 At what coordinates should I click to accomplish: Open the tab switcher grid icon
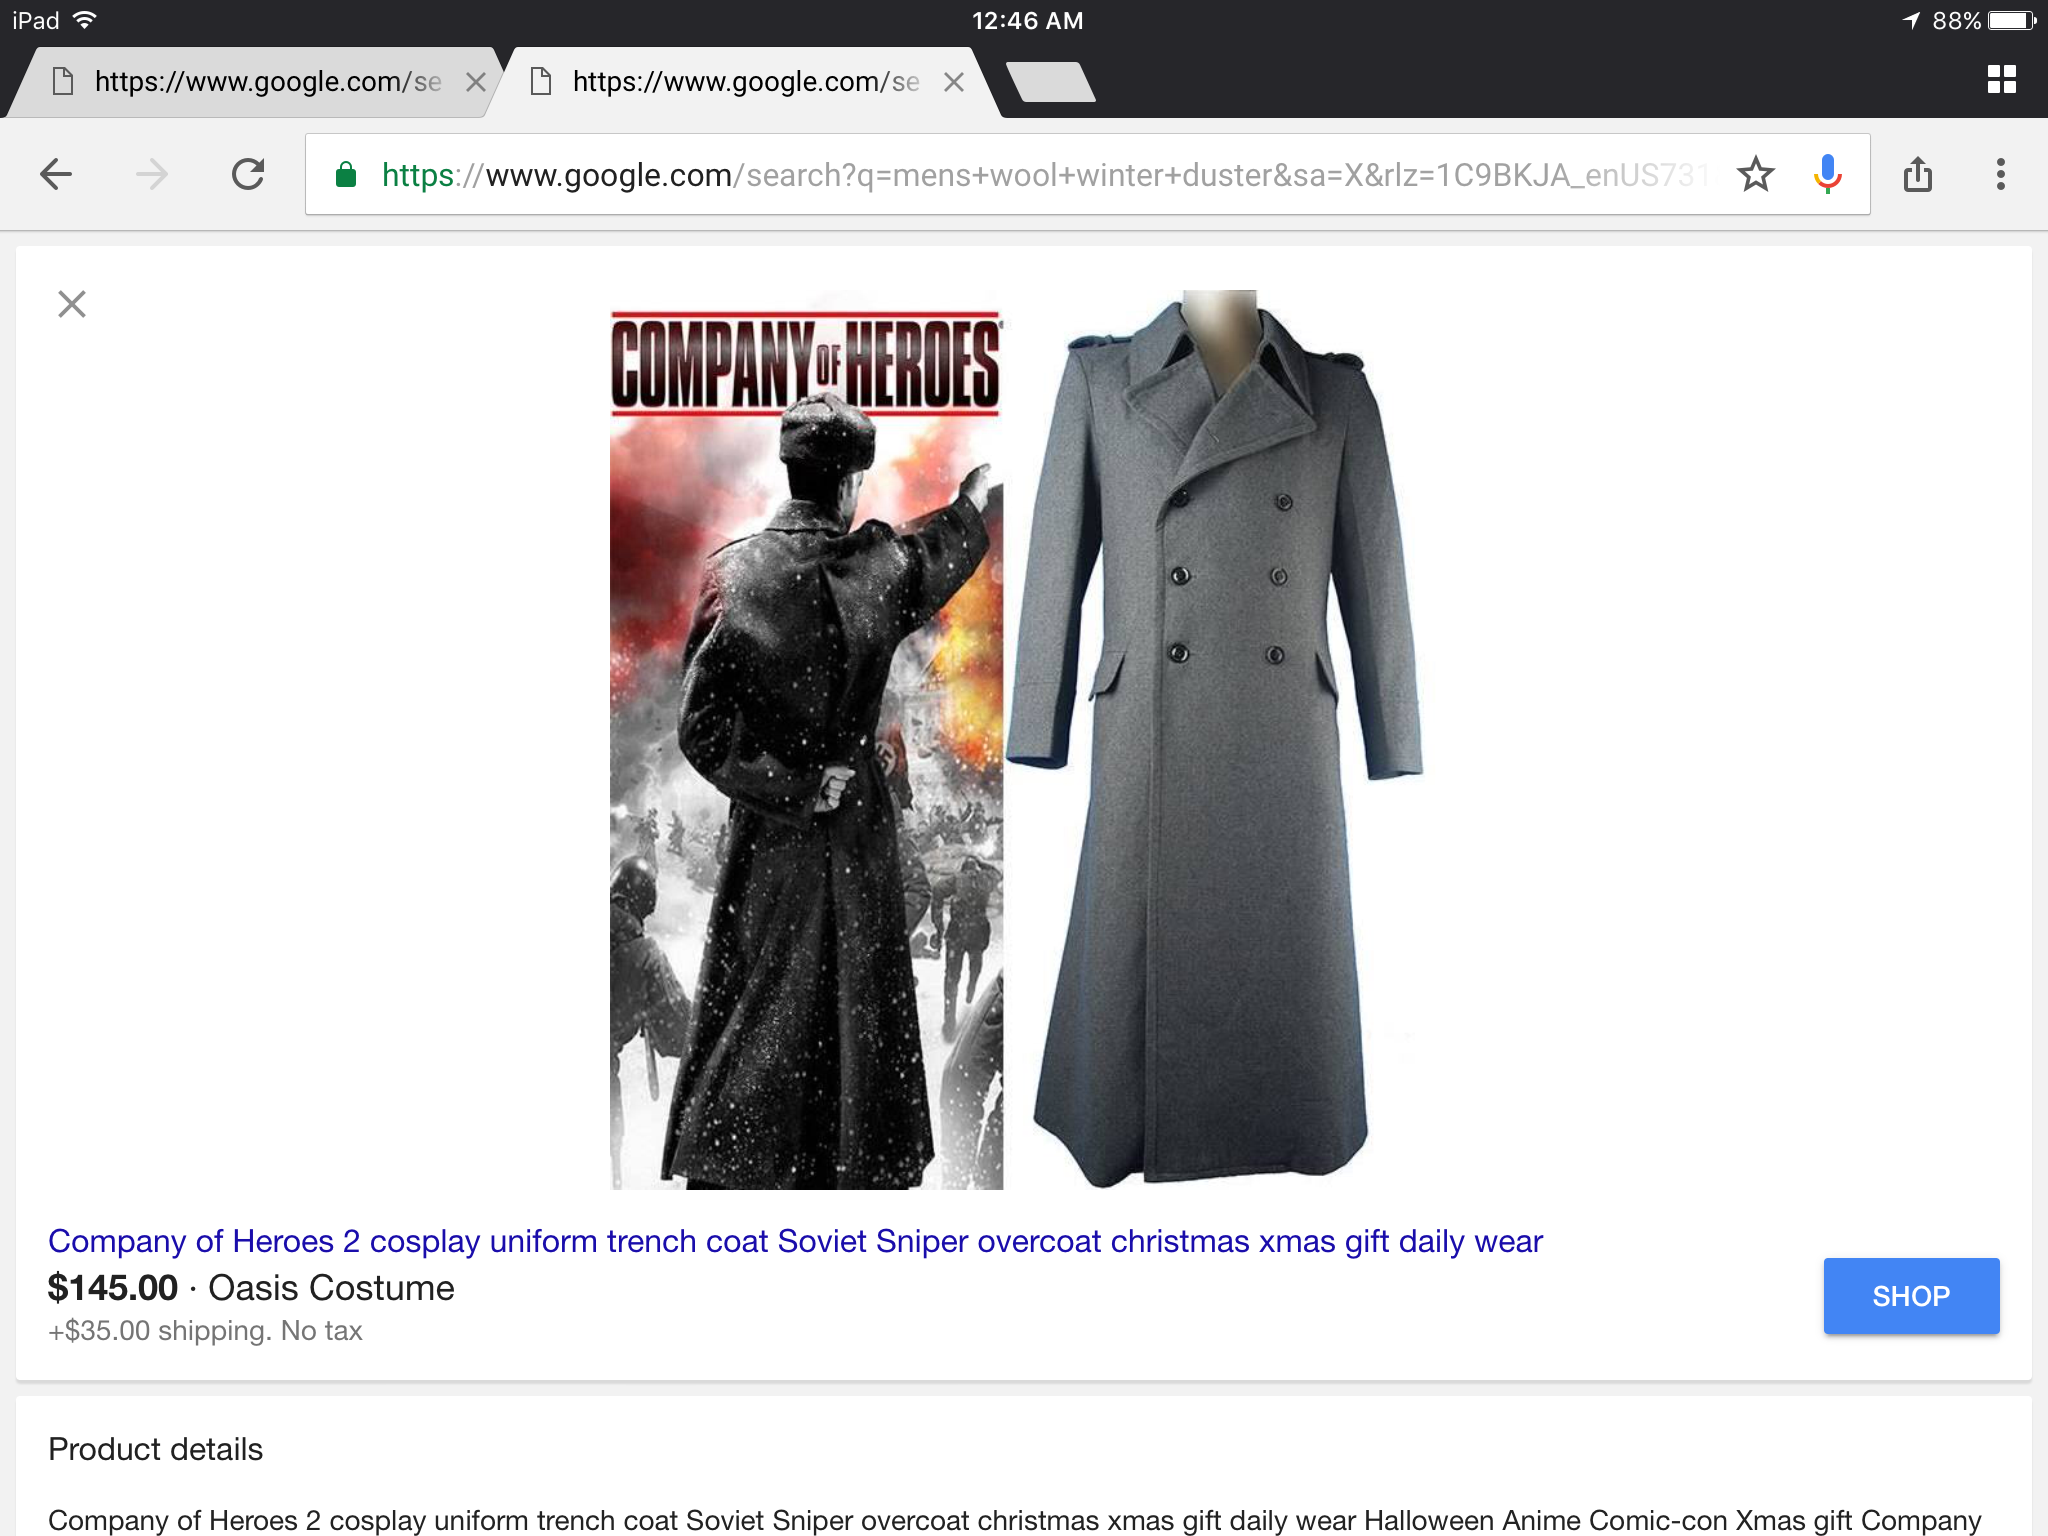point(2001,80)
